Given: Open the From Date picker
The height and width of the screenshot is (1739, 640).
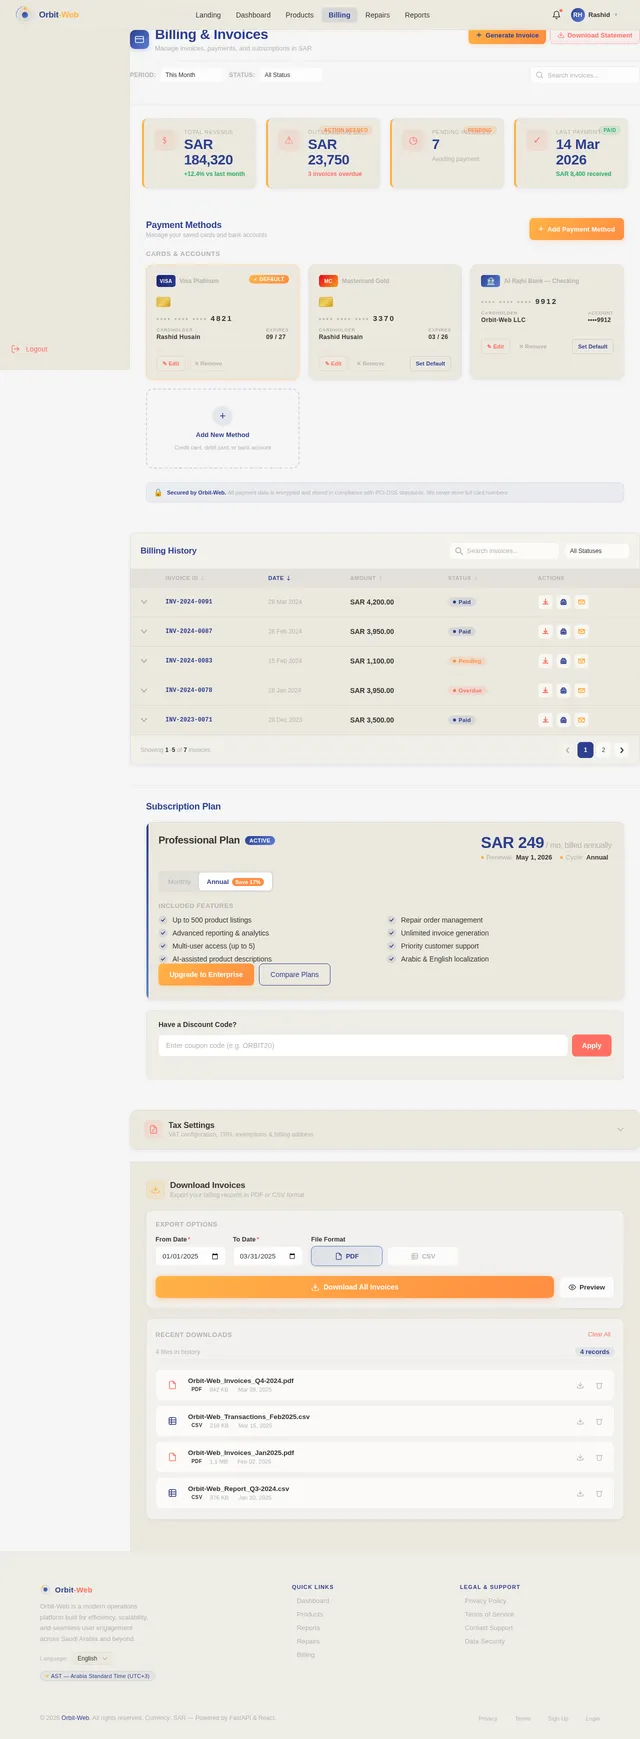Looking at the screenshot, I should pos(190,1256).
